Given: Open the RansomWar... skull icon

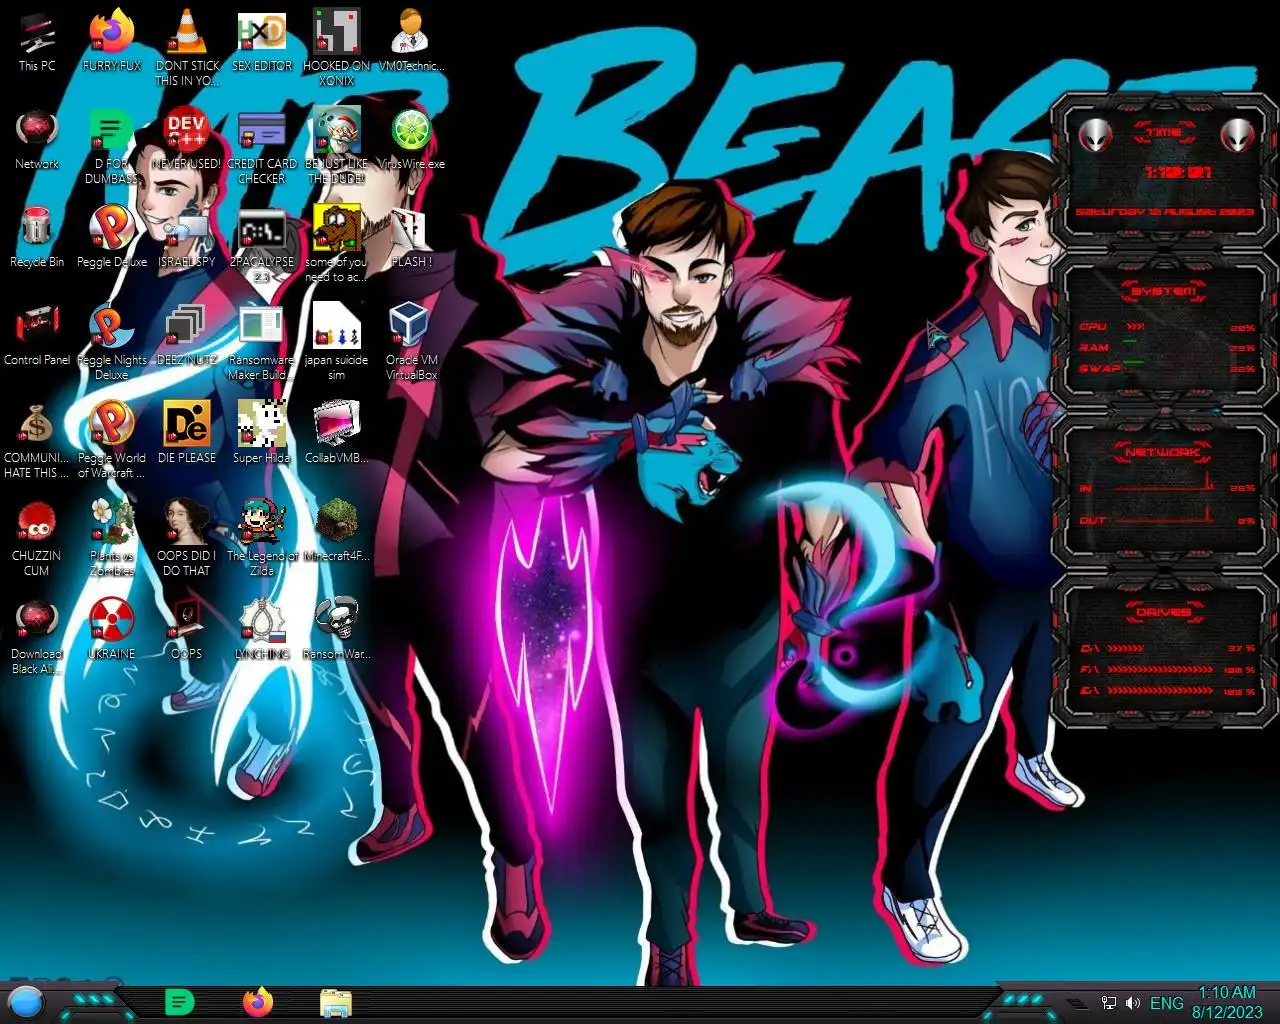Looking at the screenshot, I should [337, 628].
